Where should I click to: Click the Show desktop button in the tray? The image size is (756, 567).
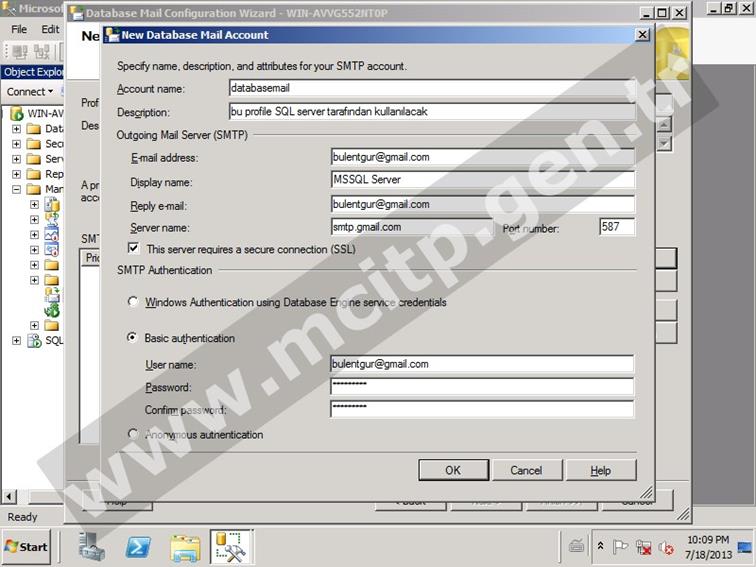tap(745, 547)
